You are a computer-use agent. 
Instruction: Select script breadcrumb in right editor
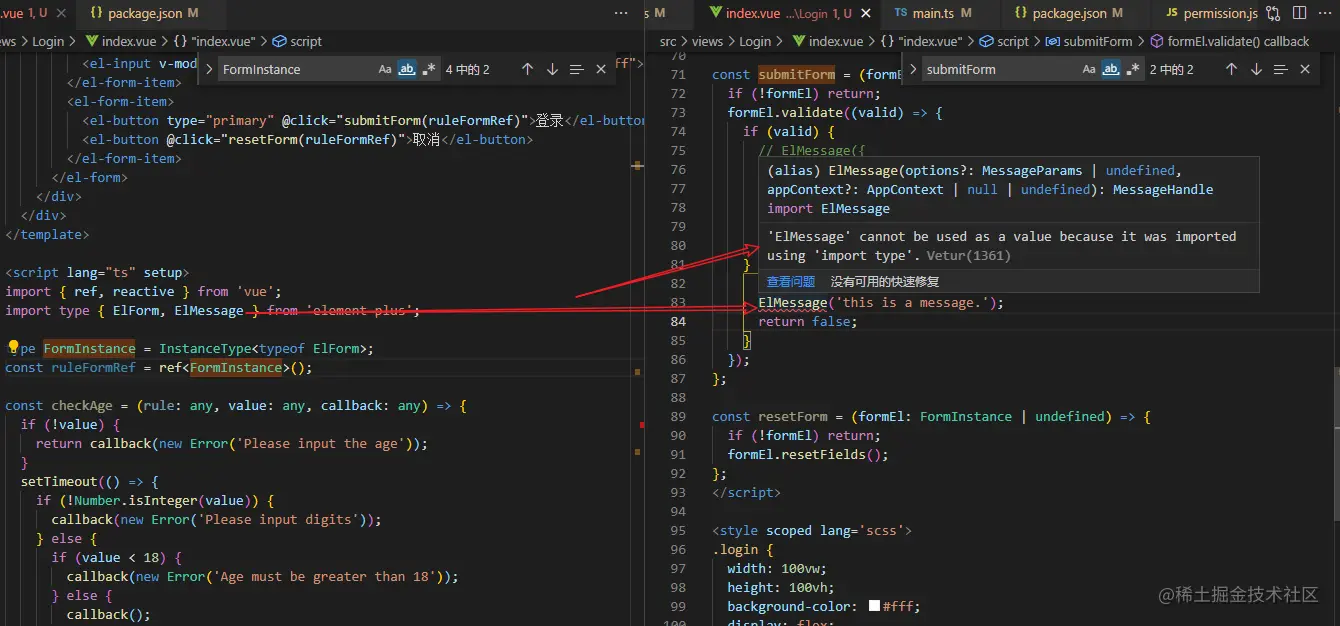1003,42
